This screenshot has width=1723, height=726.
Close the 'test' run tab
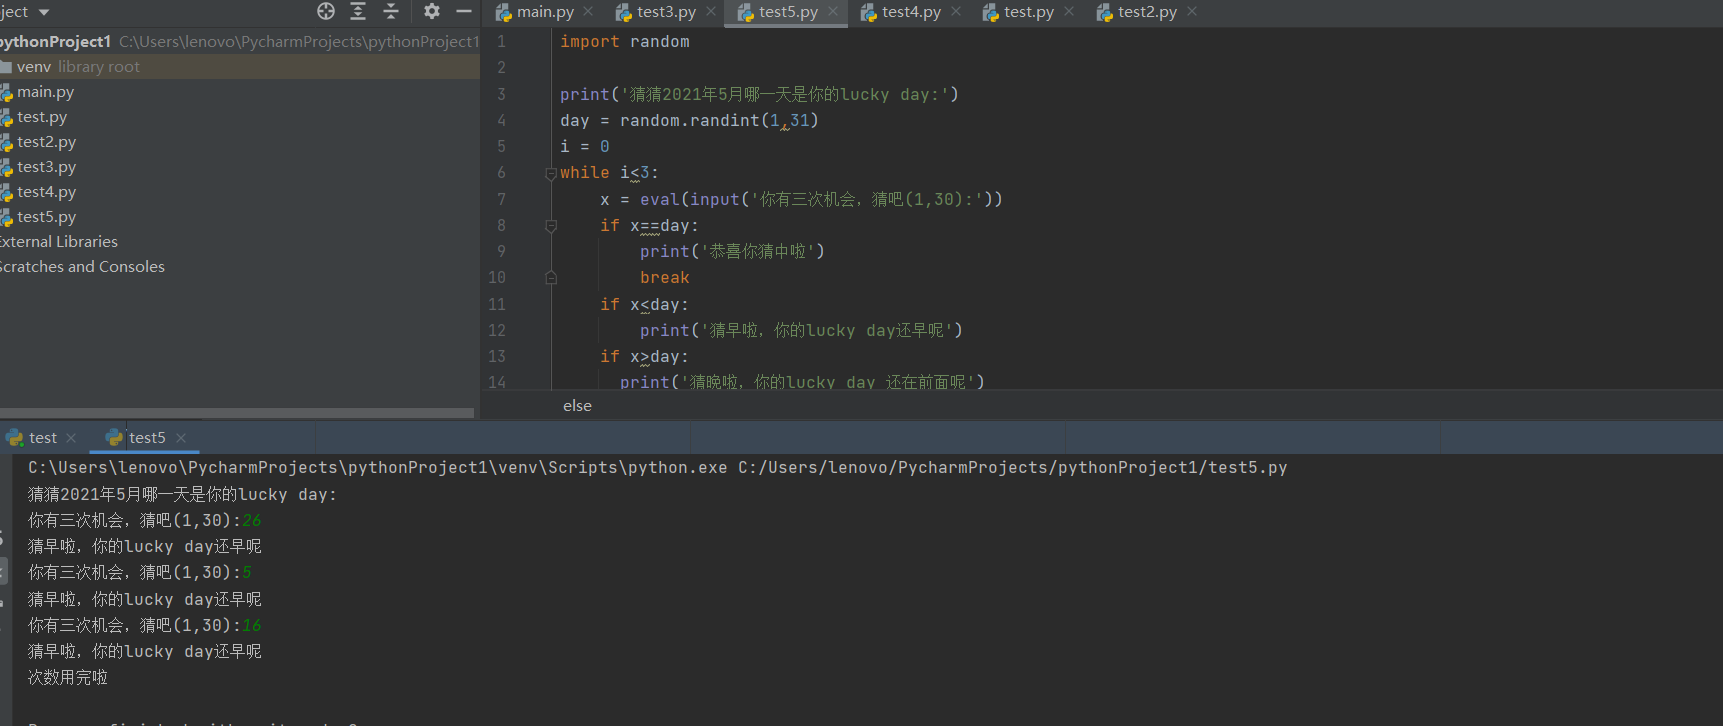(71, 438)
